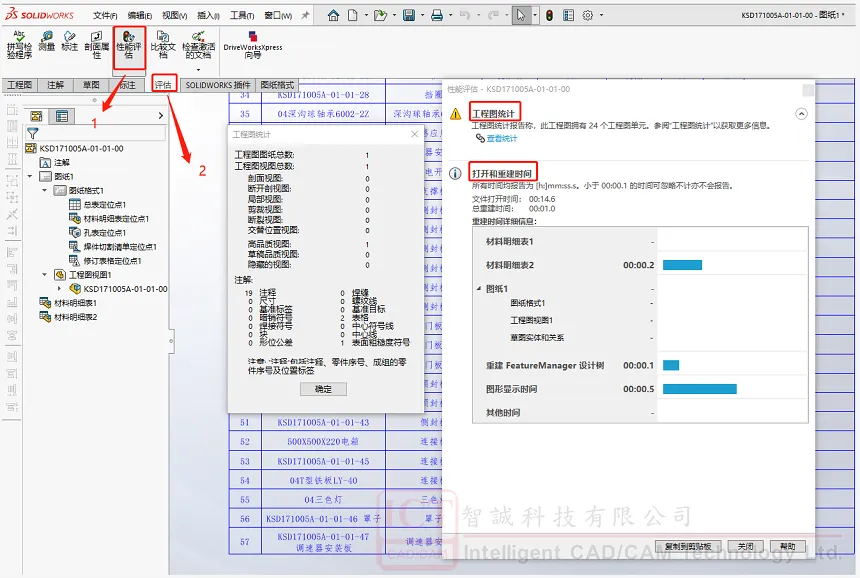Open the dropdown under 检查激活的文档

[x=199, y=70]
